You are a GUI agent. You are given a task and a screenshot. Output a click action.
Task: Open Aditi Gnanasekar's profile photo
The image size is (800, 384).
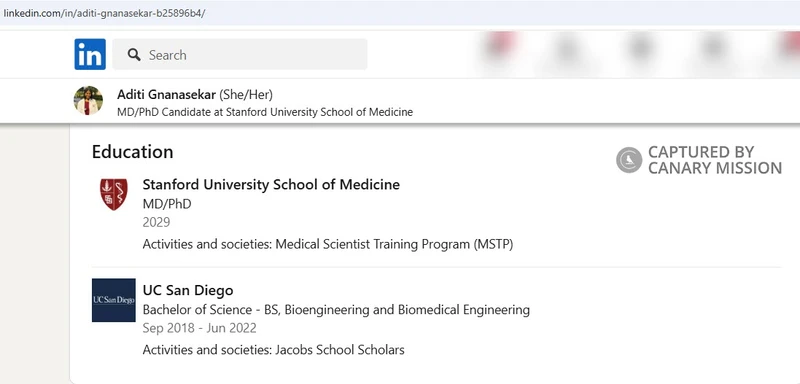click(x=88, y=100)
